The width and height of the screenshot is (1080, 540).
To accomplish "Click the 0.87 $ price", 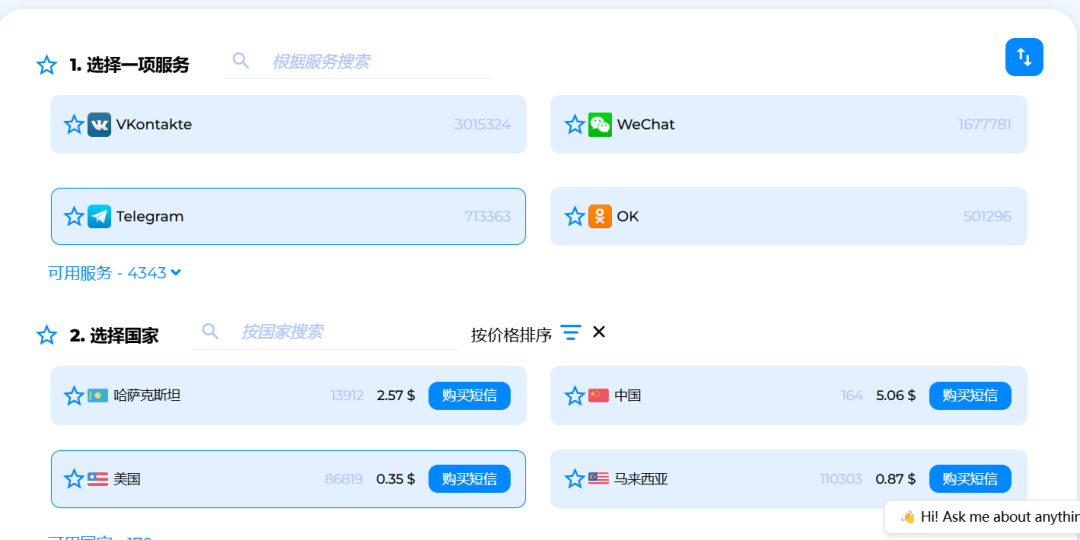I will click(x=895, y=479).
